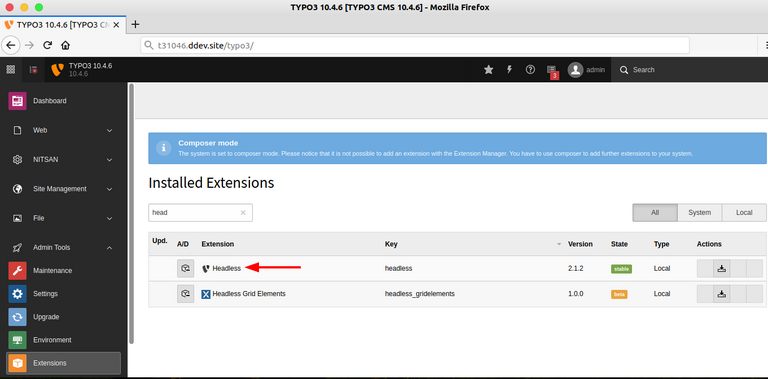Screen dimensions: 768x379
Task: Collapse the Admin Tools module group
Action: click(64, 248)
